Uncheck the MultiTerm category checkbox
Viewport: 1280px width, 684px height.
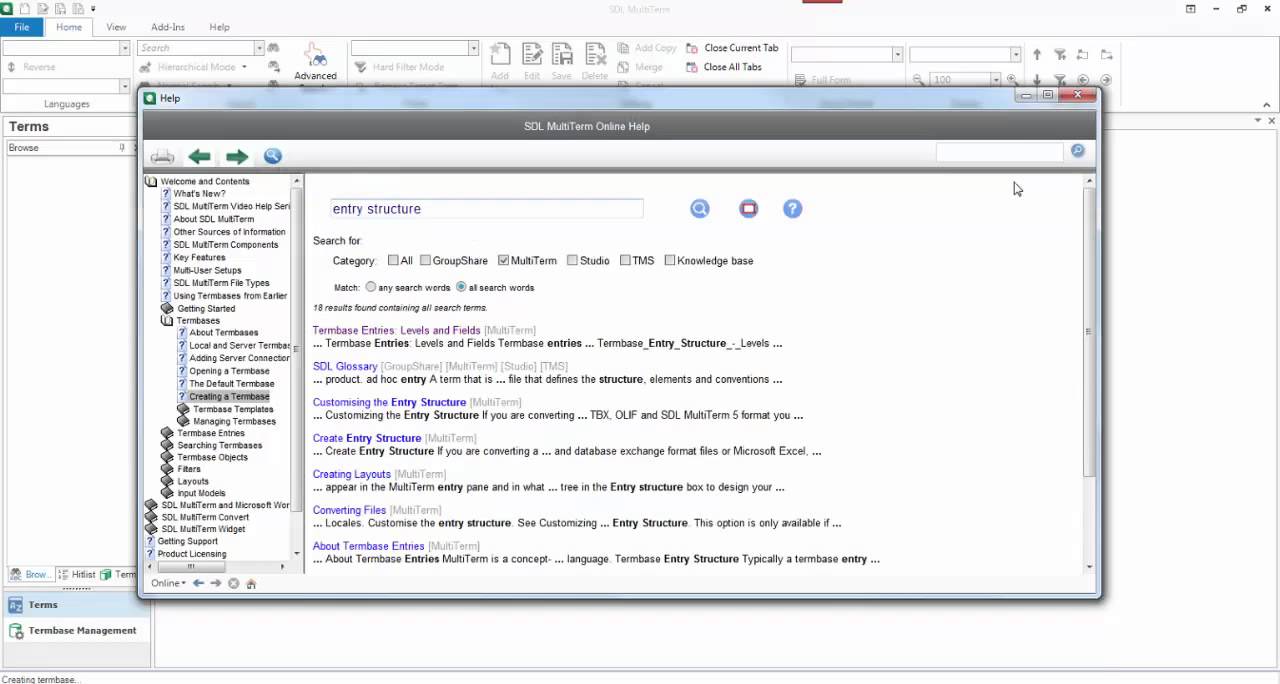tap(503, 260)
